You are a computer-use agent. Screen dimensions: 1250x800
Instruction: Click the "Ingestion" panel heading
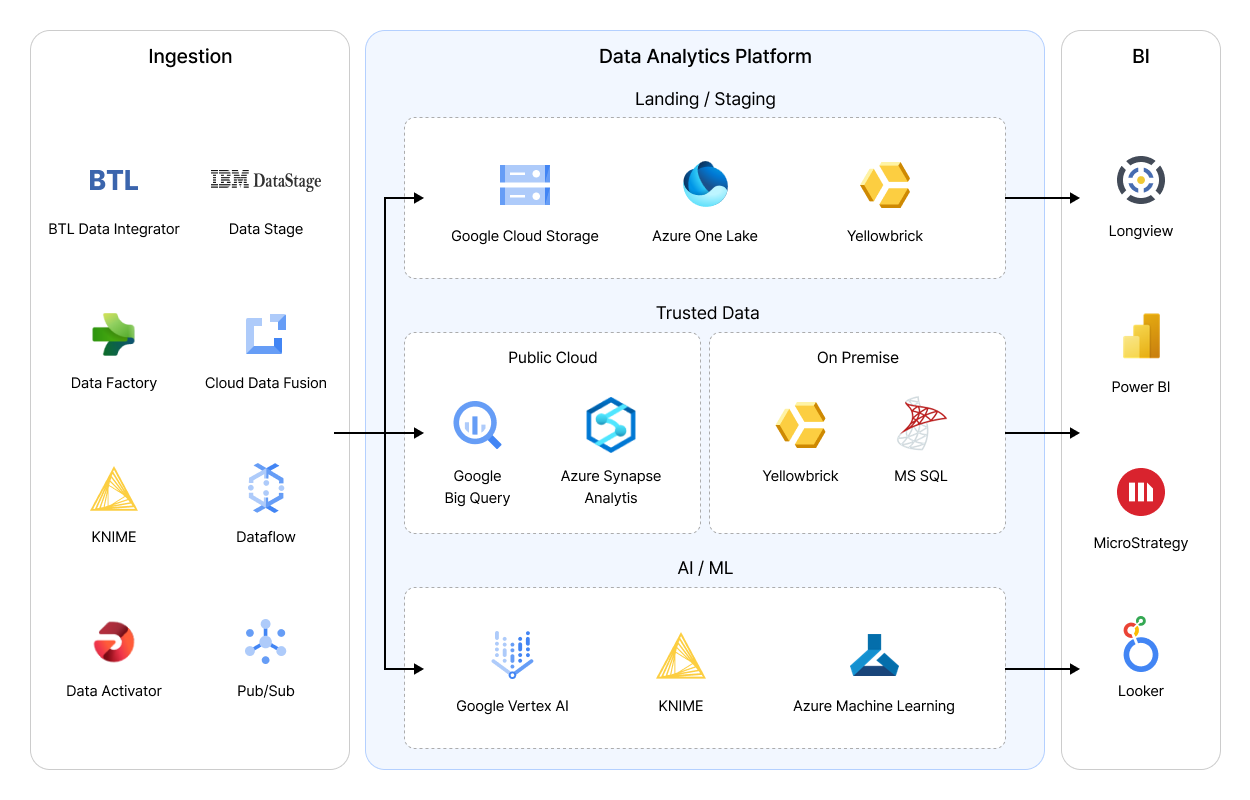click(190, 57)
